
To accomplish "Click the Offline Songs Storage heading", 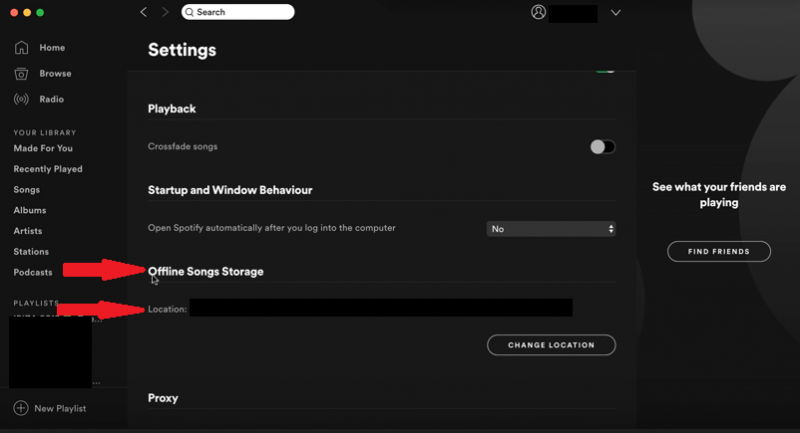I will pos(206,271).
